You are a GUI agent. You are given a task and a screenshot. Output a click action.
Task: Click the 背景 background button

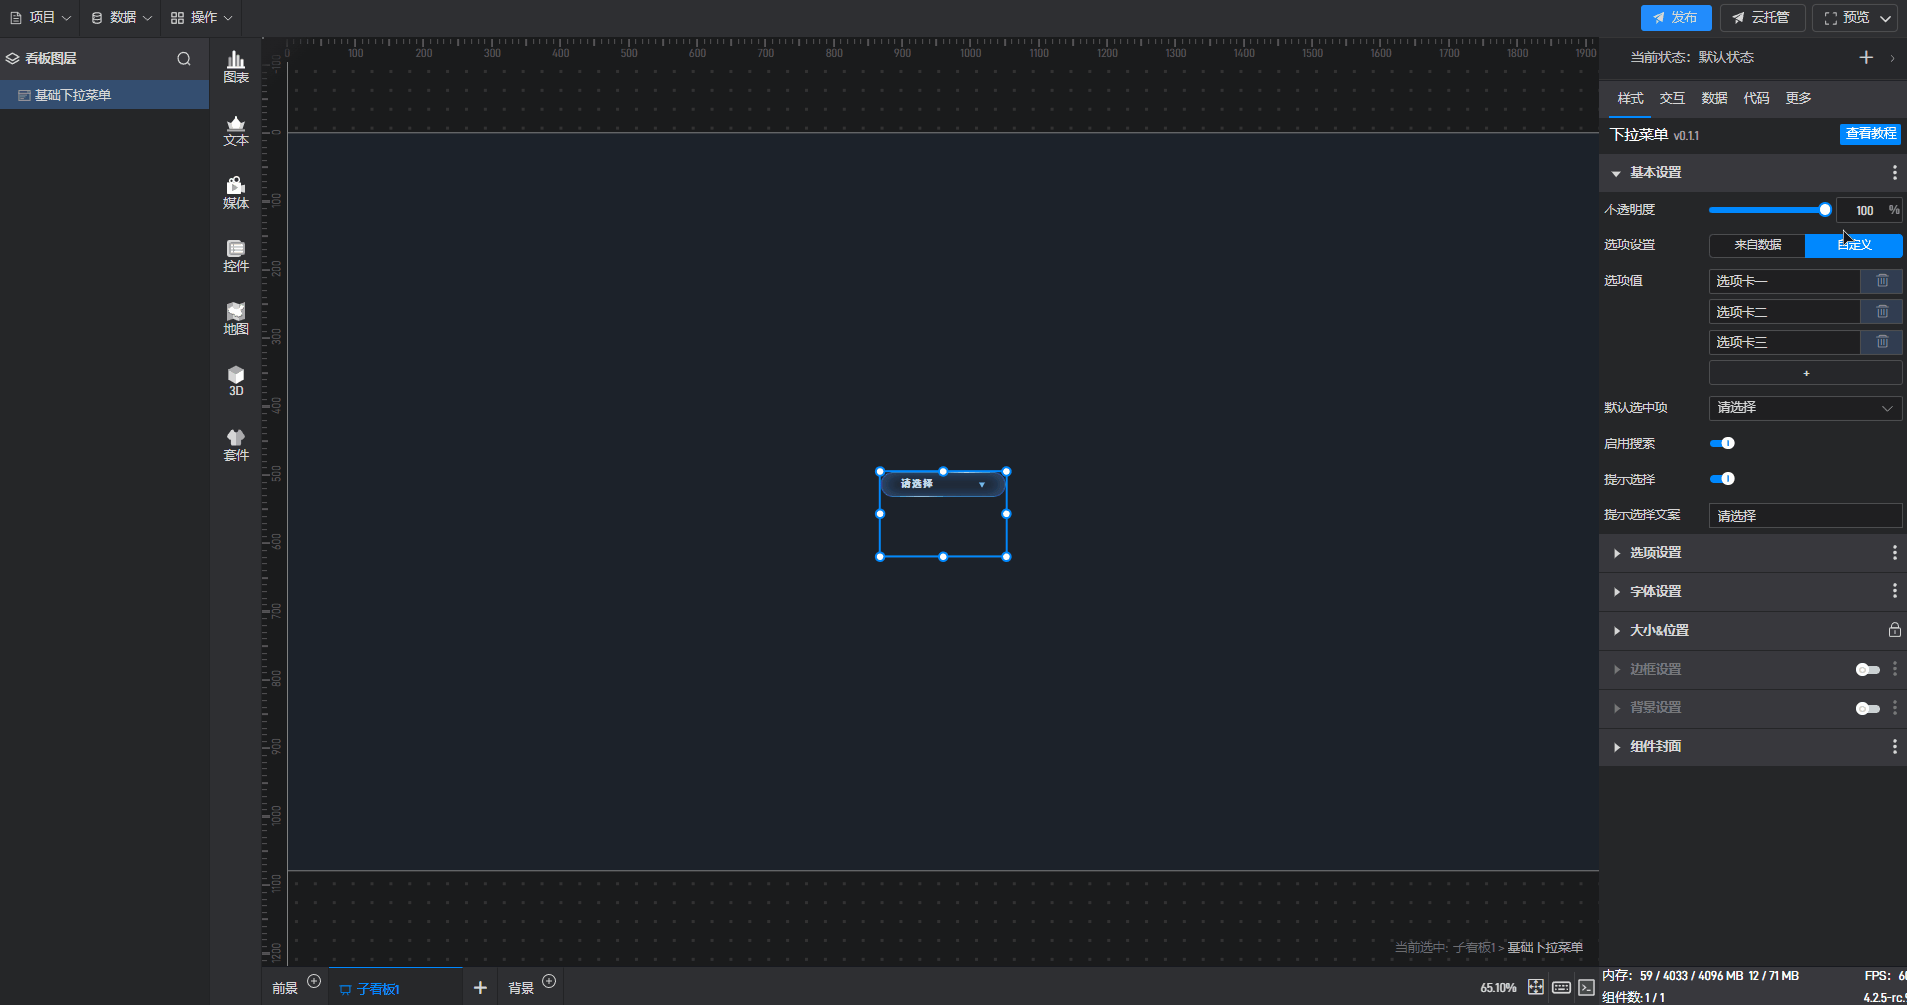(521, 989)
